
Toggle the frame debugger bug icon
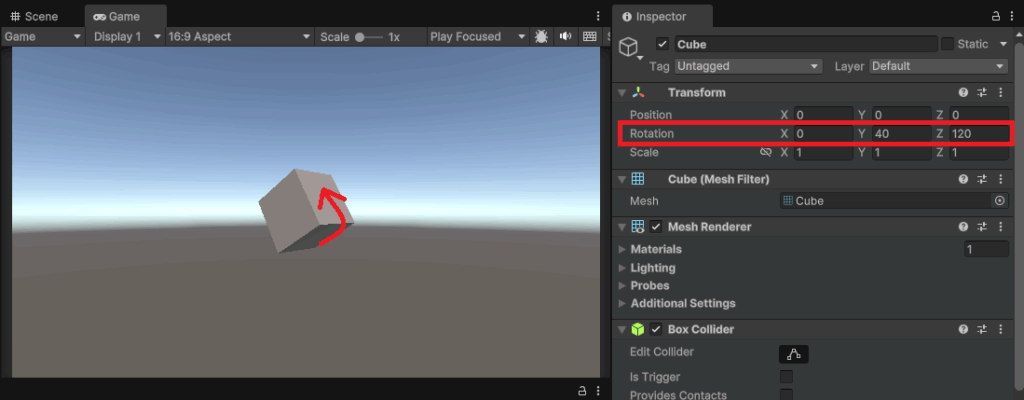point(541,37)
